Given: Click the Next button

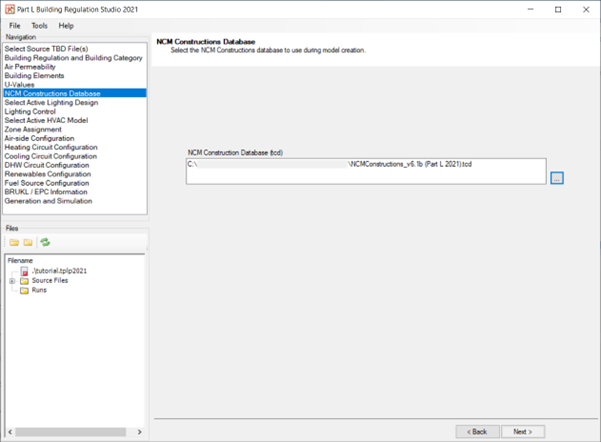Looking at the screenshot, I should point(523,432).
